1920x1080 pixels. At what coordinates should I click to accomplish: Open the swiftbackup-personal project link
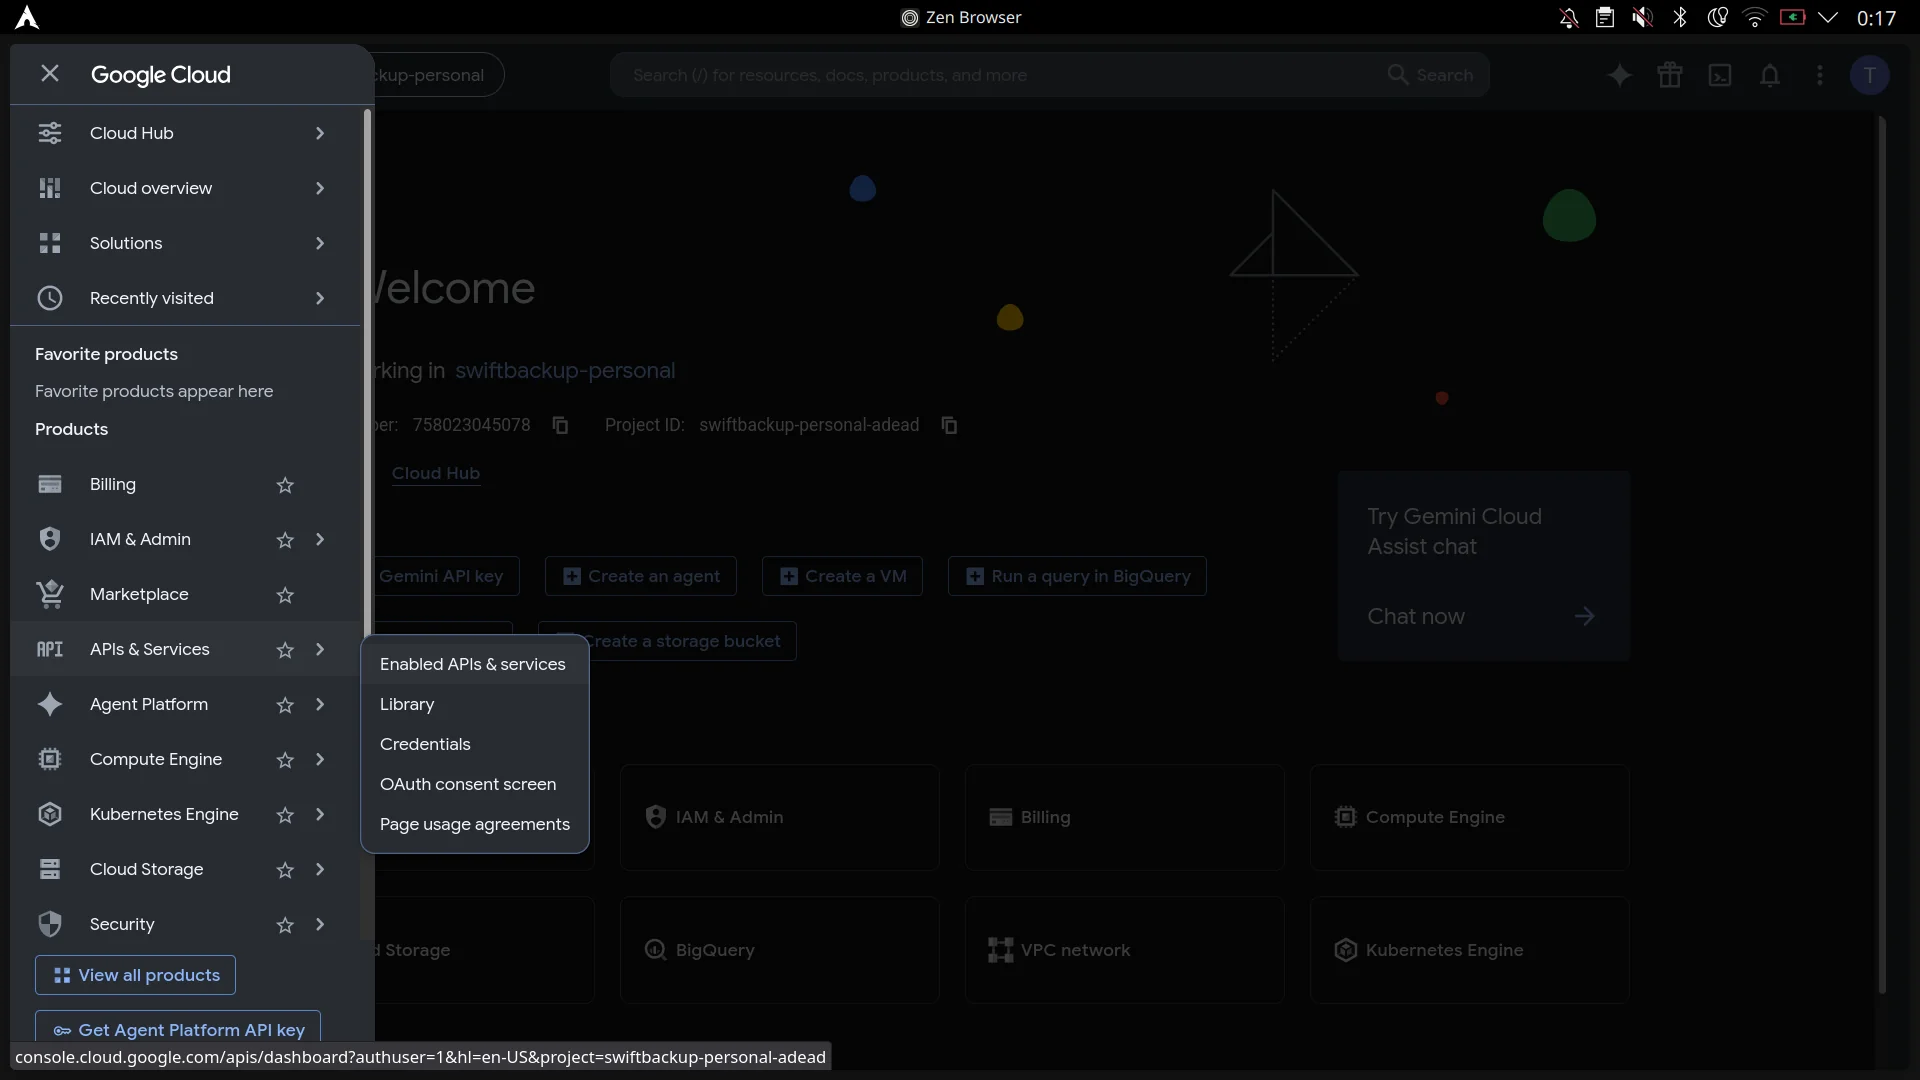point(565,371)
